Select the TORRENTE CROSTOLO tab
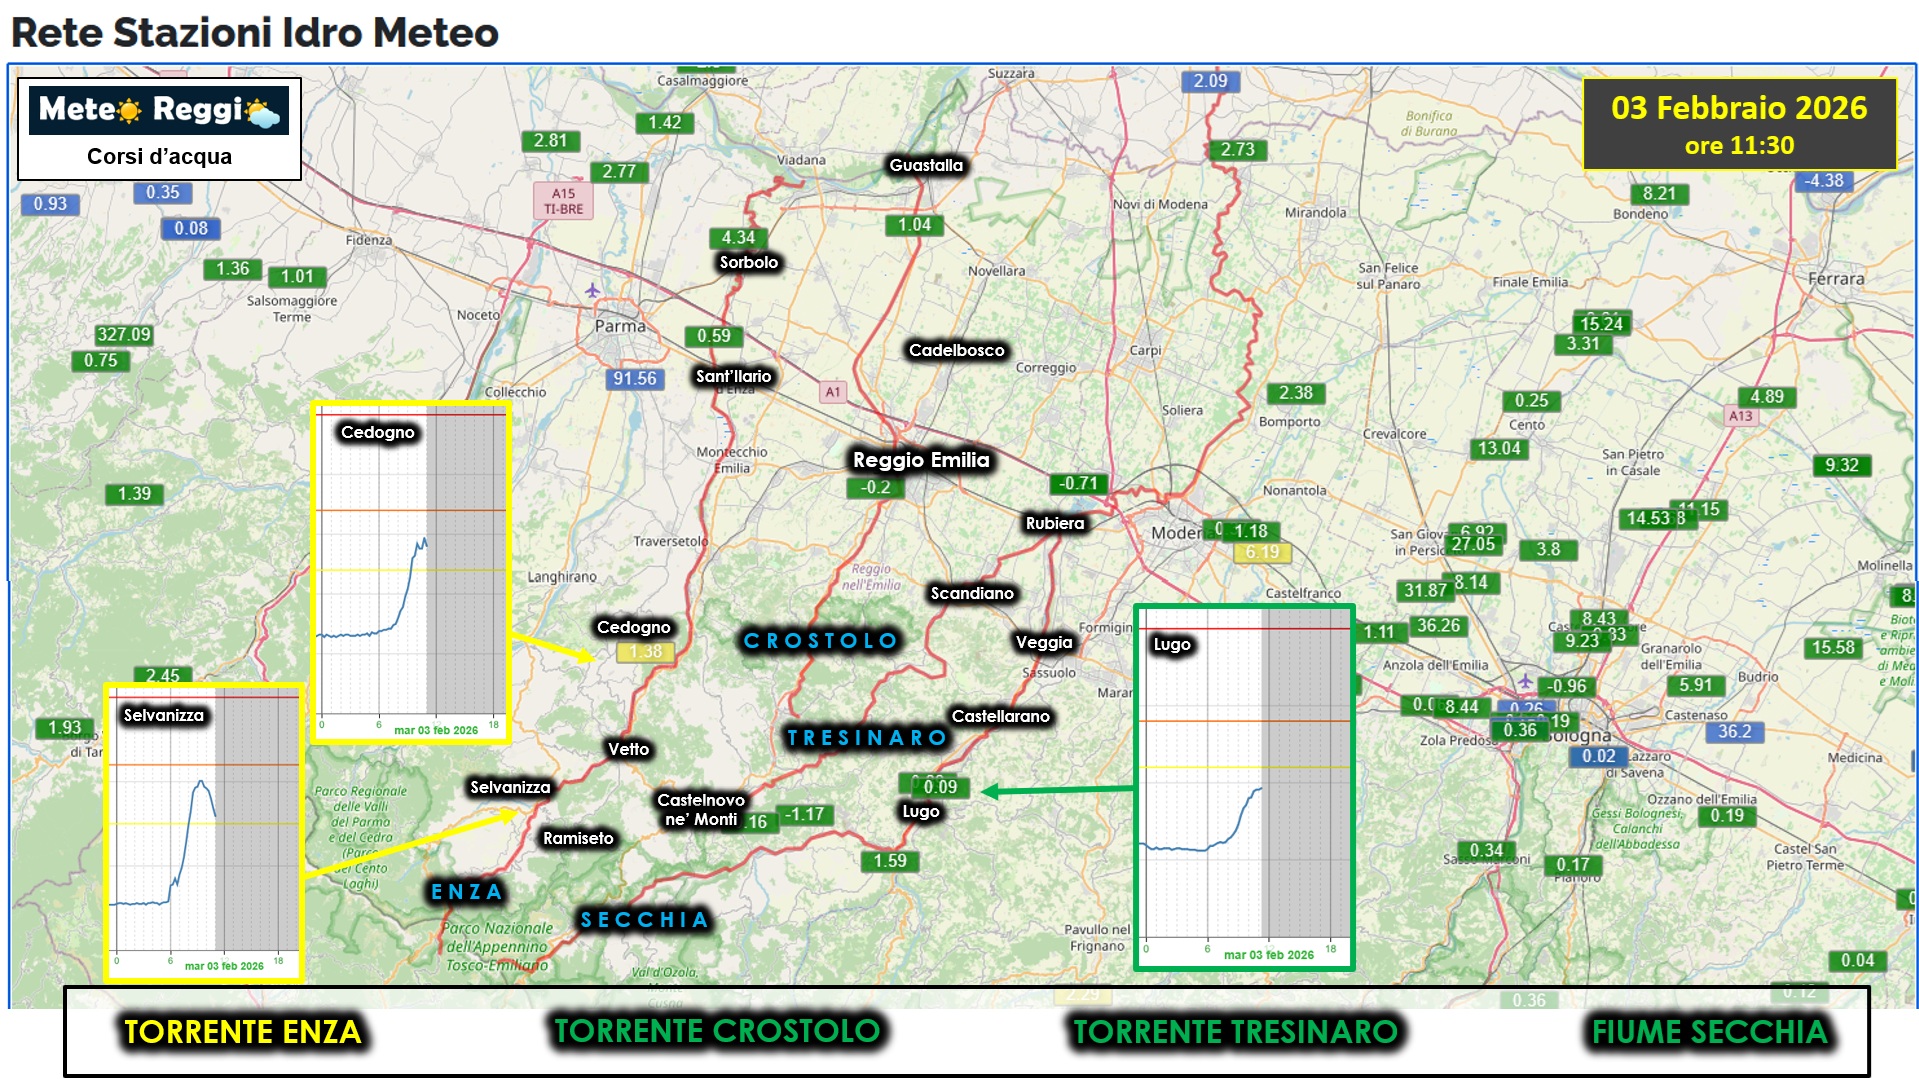The width and height of the screenshot is (1919, 1079). tap(717, 1031)
